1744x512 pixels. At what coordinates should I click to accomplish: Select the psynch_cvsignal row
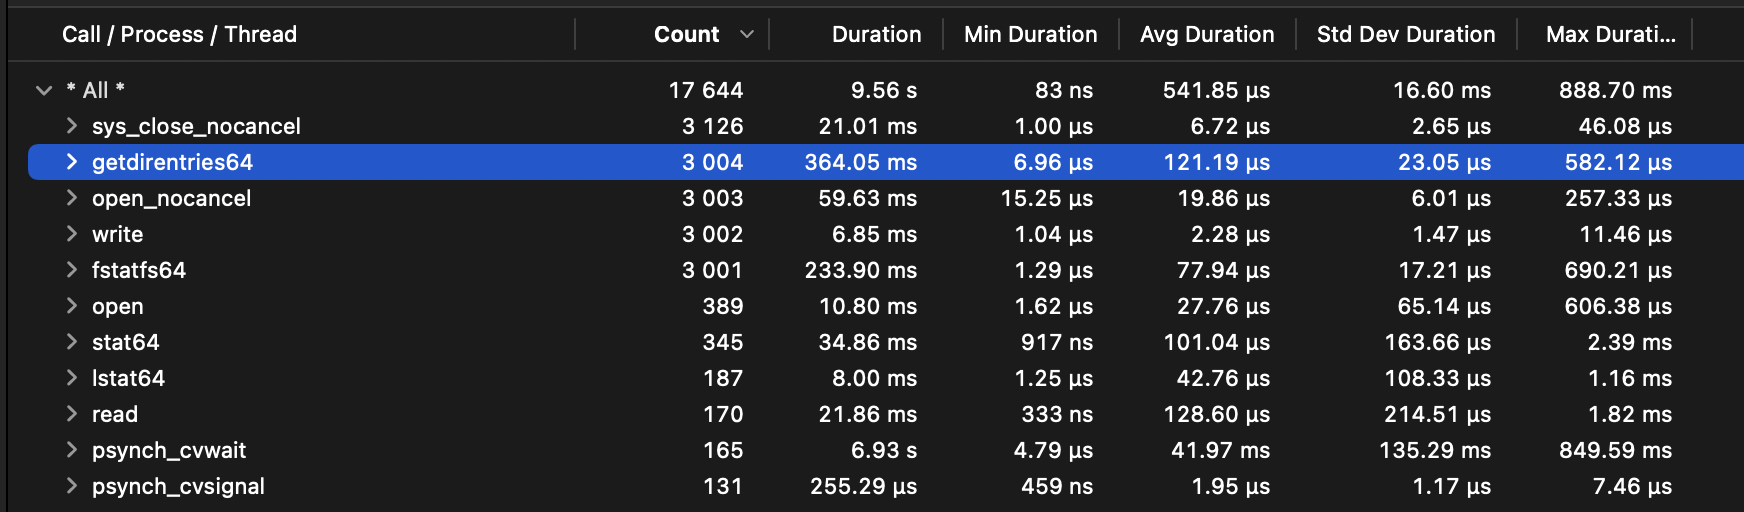(178, 486)
